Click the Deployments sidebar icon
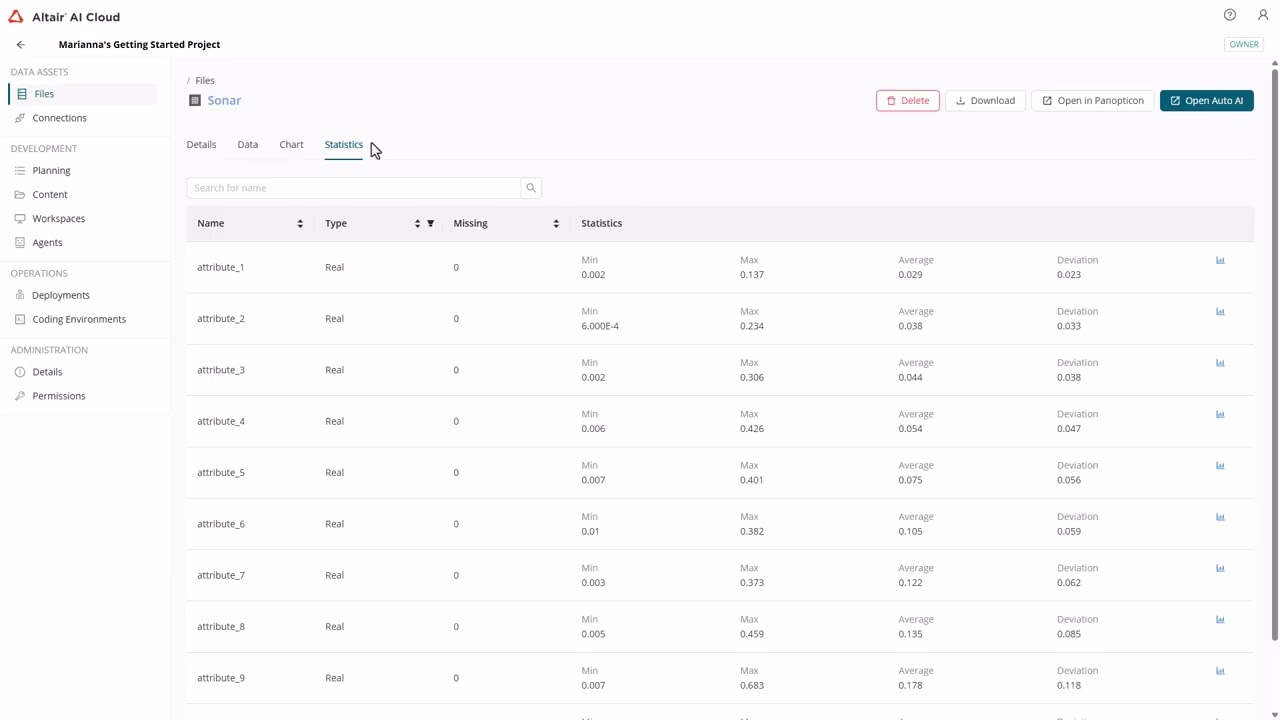The height and width of the screenshot is (720, 1280). [x=20, y=295]
